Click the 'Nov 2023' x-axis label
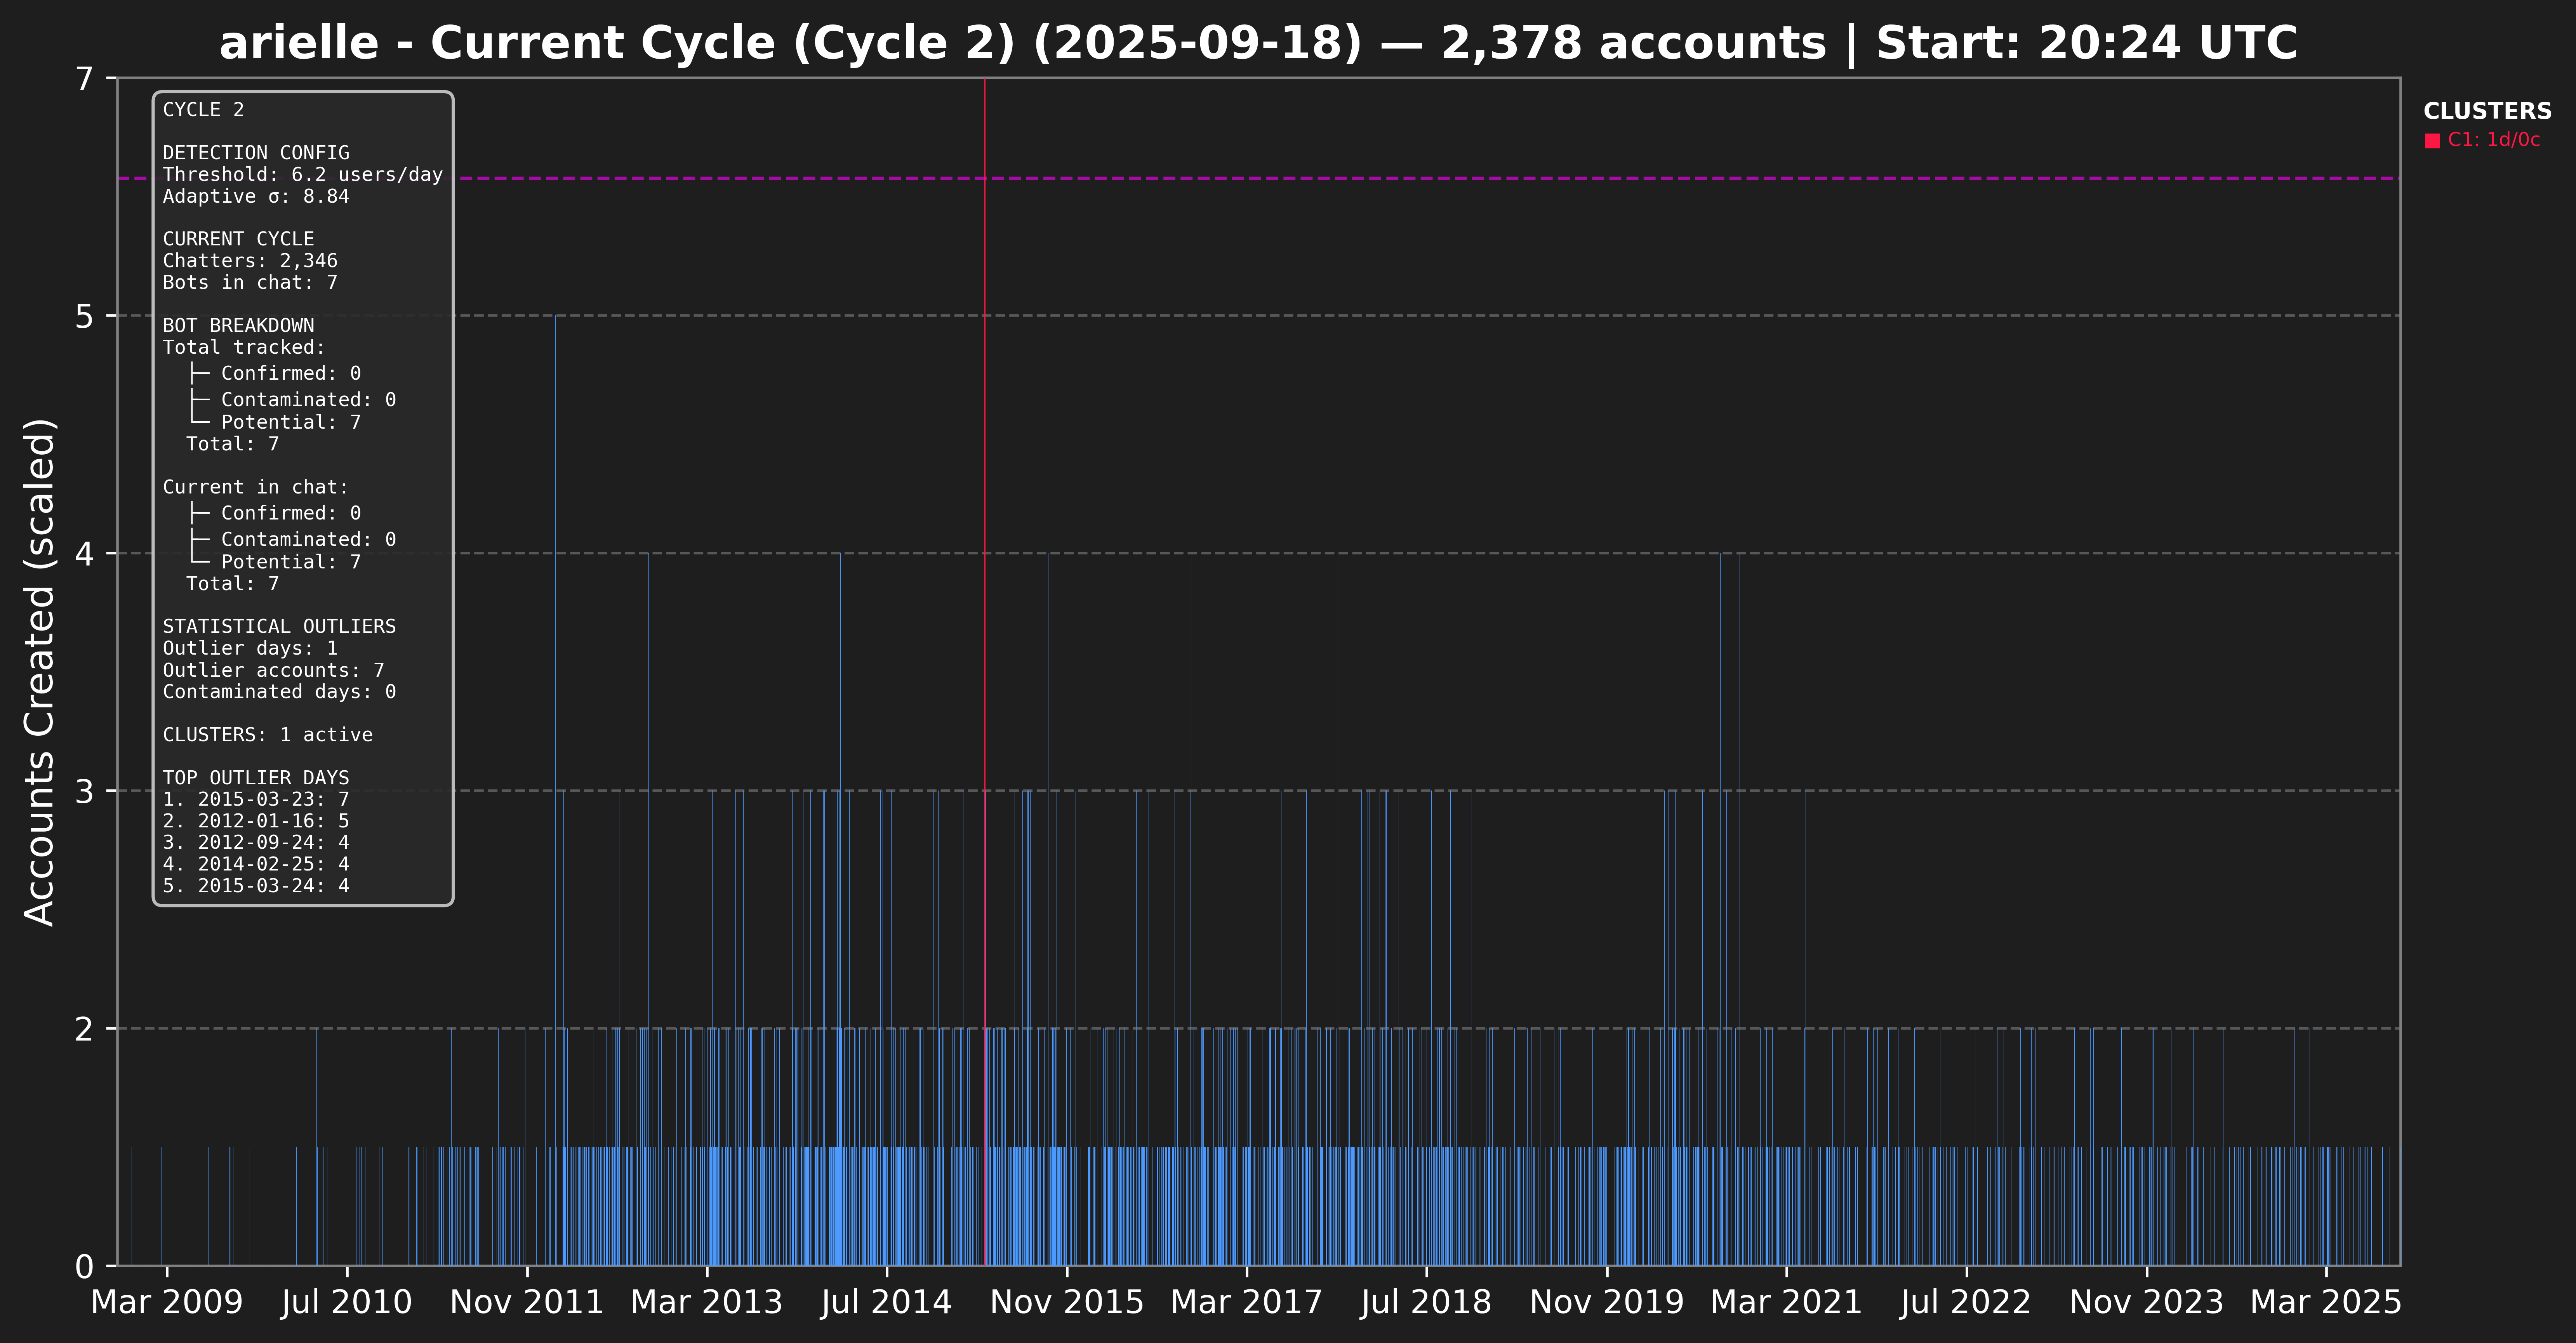The height and width of the screenshot is (1343, 2576). [2147, 1302]
